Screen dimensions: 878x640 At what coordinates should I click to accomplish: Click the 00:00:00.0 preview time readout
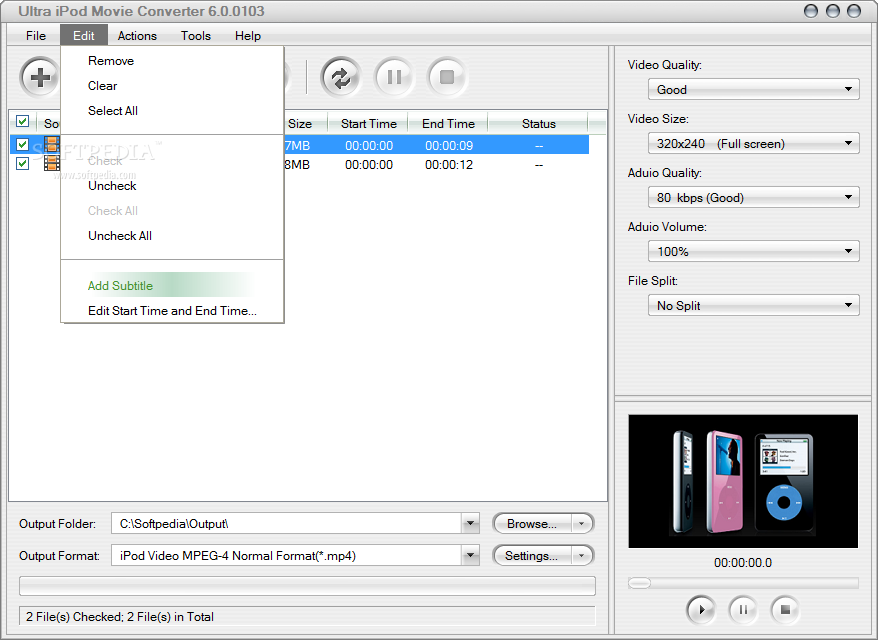[x=742, y=563]
